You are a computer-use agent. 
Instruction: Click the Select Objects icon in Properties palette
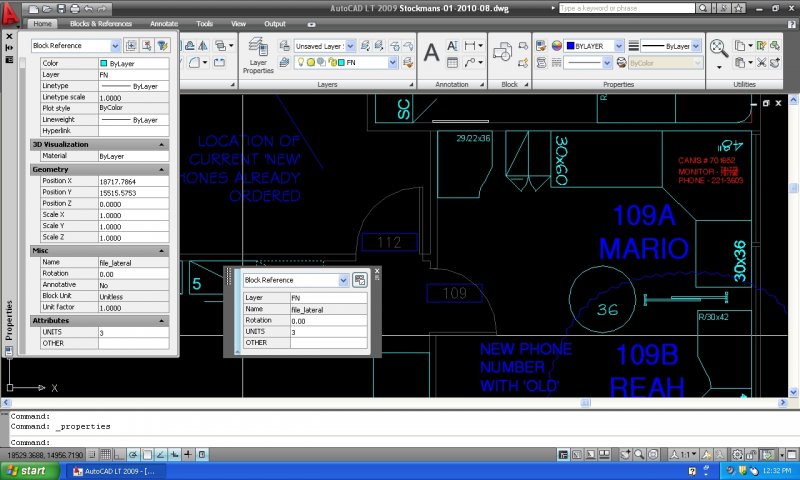pos(147,45)
